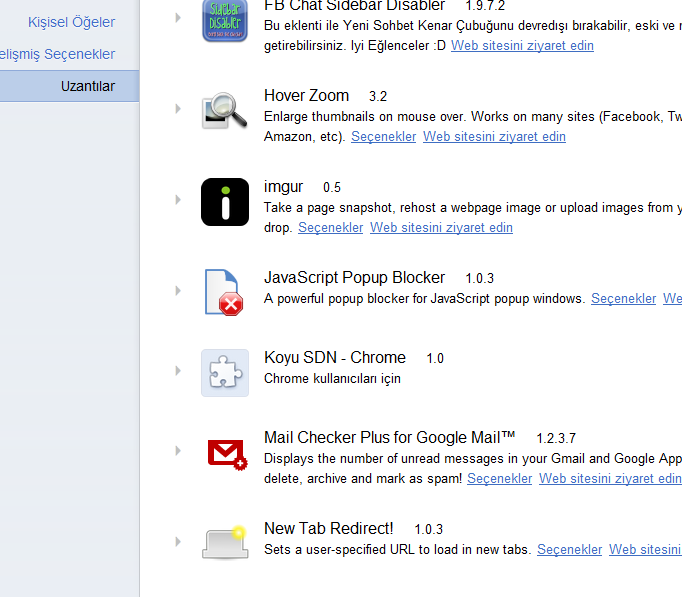Click FB Chat Sidebar Disabler version 1.9.7.2
682x597 pixels.
point(485,6)
